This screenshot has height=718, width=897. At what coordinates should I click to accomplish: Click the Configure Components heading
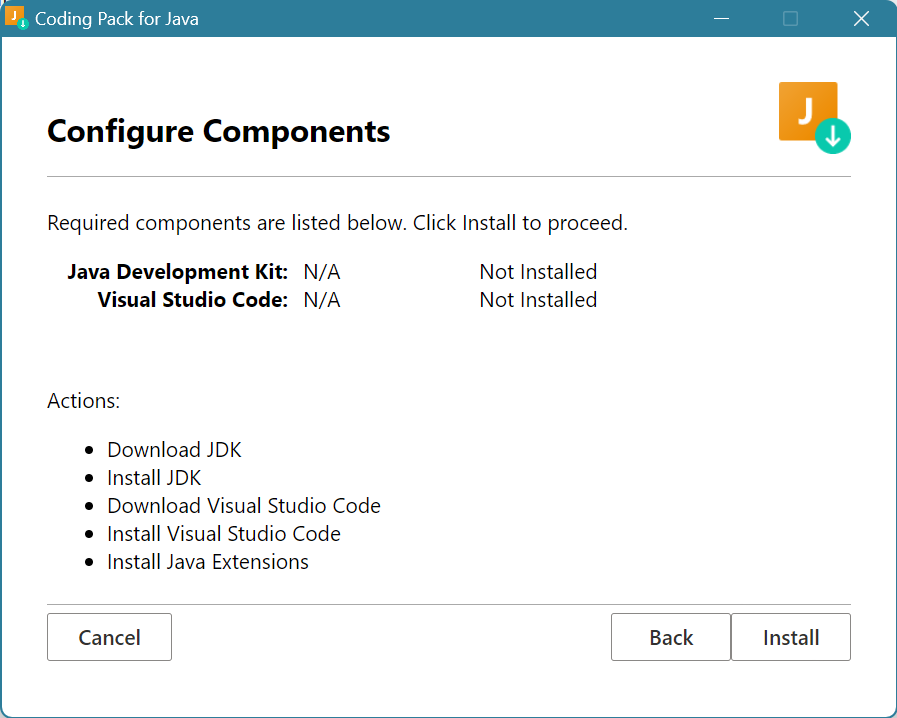click(x=218, y=131)
